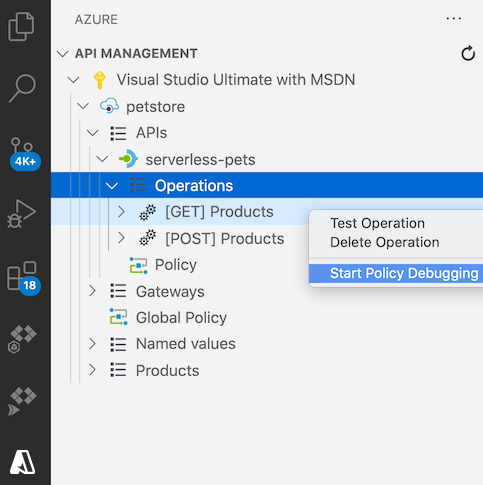Select the Named values label
This screenshot has height=485, width=483.
point(186,344)
